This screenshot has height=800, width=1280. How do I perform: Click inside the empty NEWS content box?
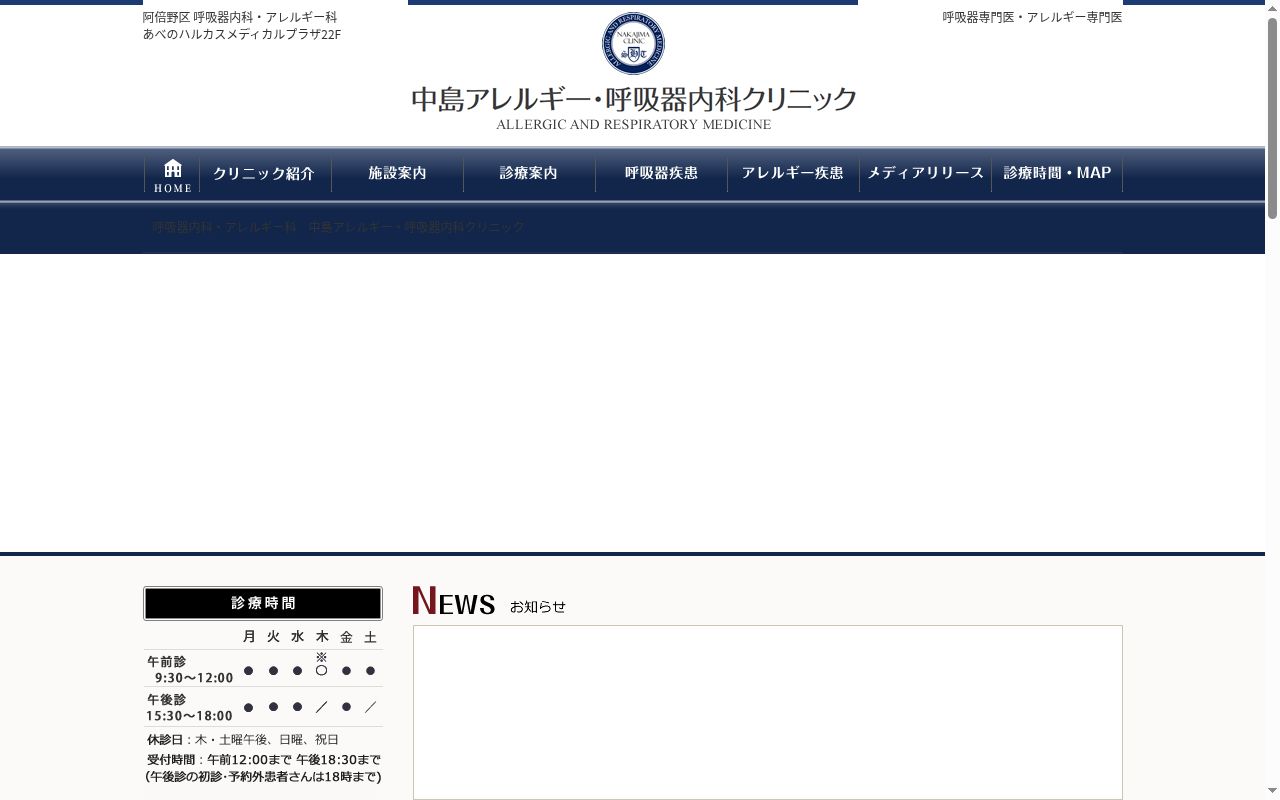768,712
